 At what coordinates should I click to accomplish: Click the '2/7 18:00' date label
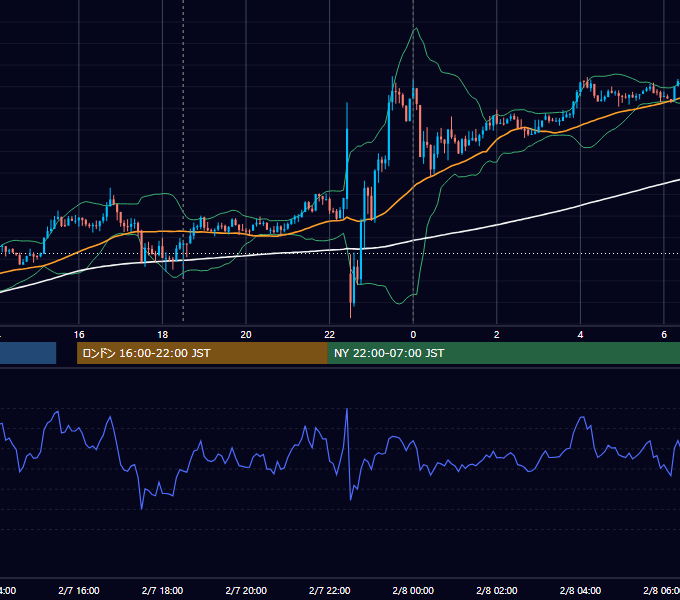(x=163, y=590)
